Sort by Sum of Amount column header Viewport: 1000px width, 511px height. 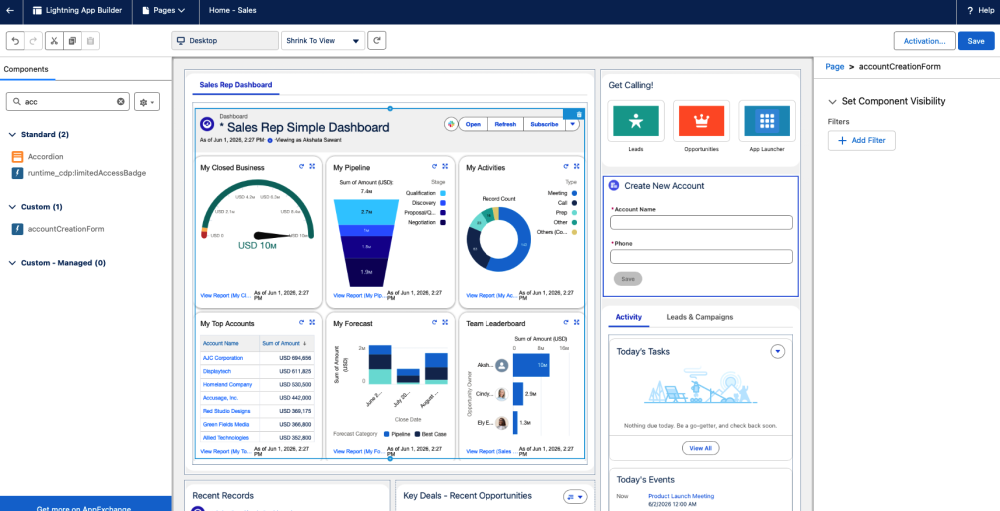(286, 343)
